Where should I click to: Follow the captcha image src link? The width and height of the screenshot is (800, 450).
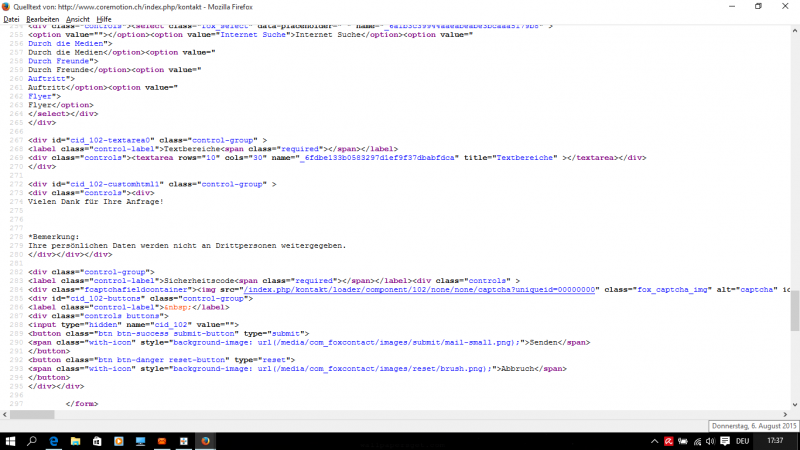pos(419,289)
